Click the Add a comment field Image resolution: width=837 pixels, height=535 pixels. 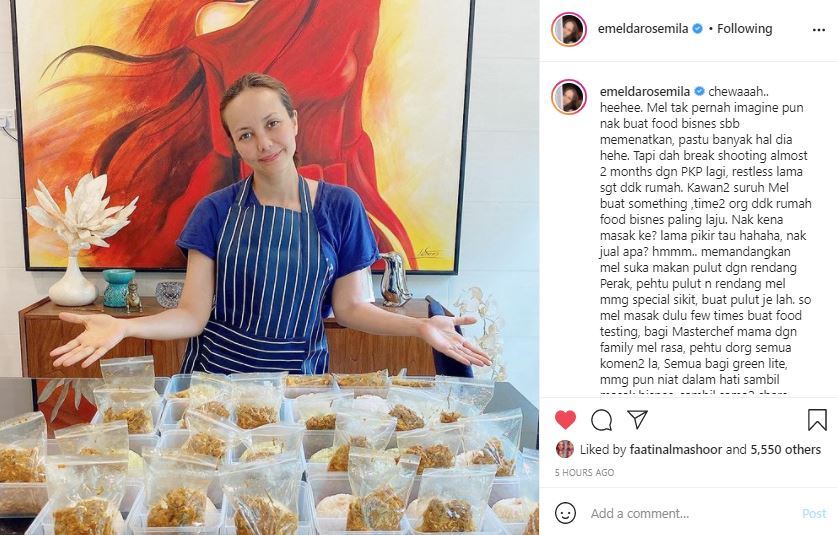[689, 514]
